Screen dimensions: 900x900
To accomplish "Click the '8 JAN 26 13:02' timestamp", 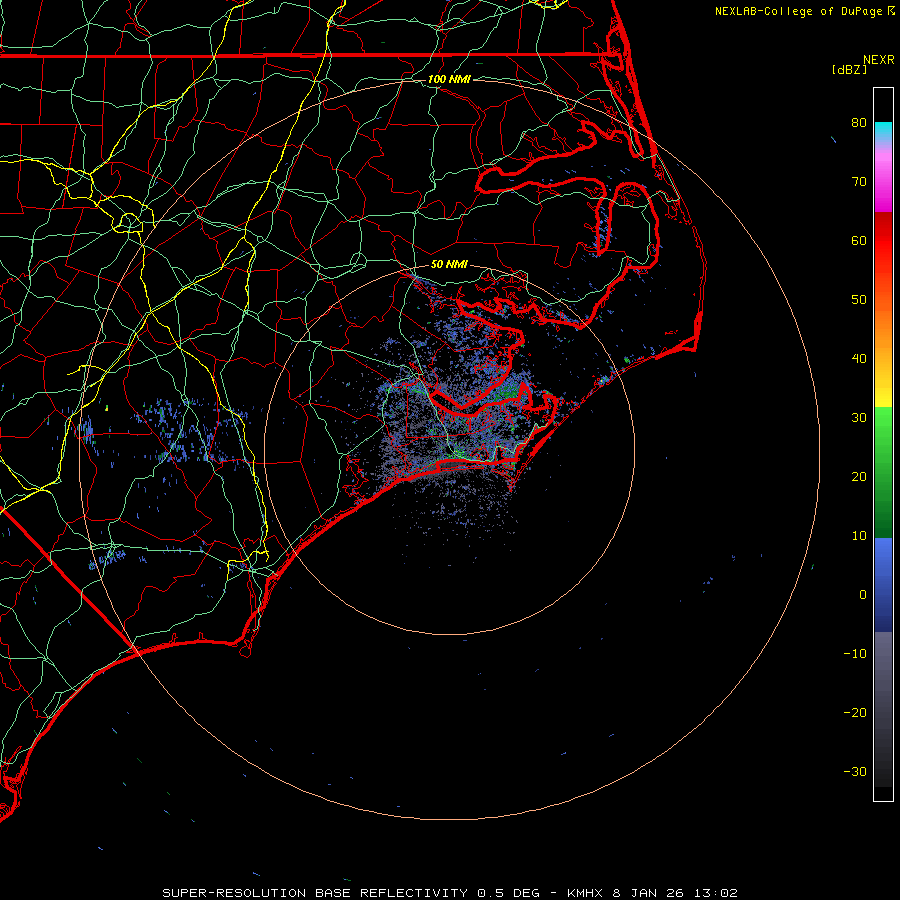I will [674, 893].
